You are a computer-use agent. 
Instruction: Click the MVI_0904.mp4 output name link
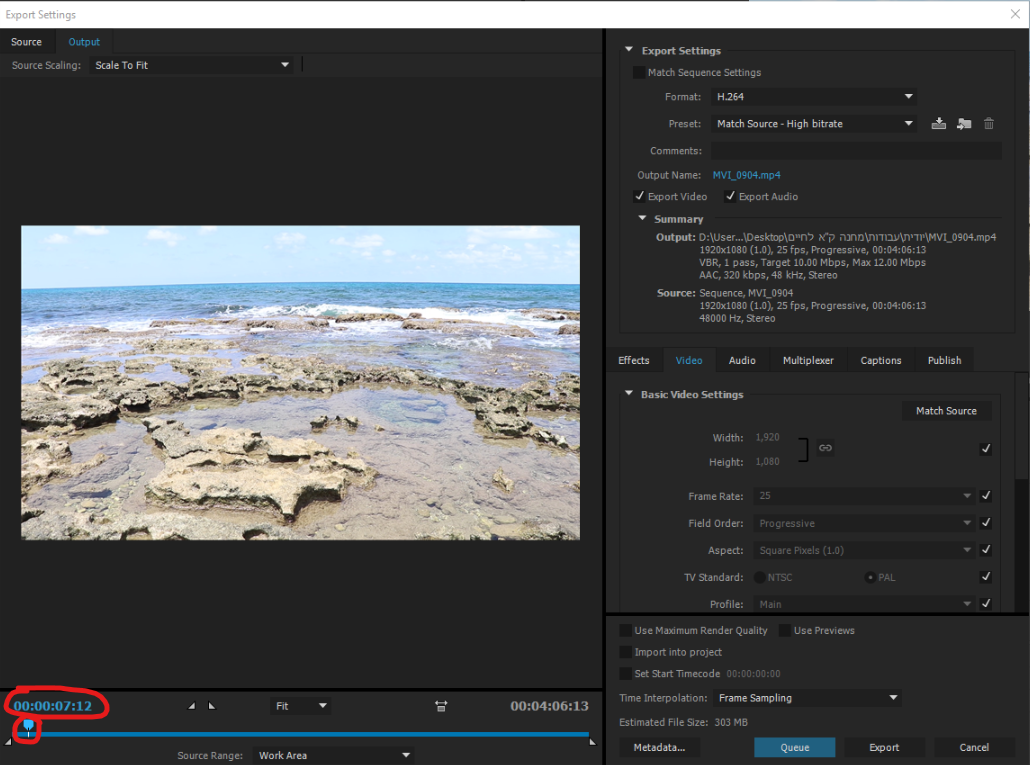point(746,175)
